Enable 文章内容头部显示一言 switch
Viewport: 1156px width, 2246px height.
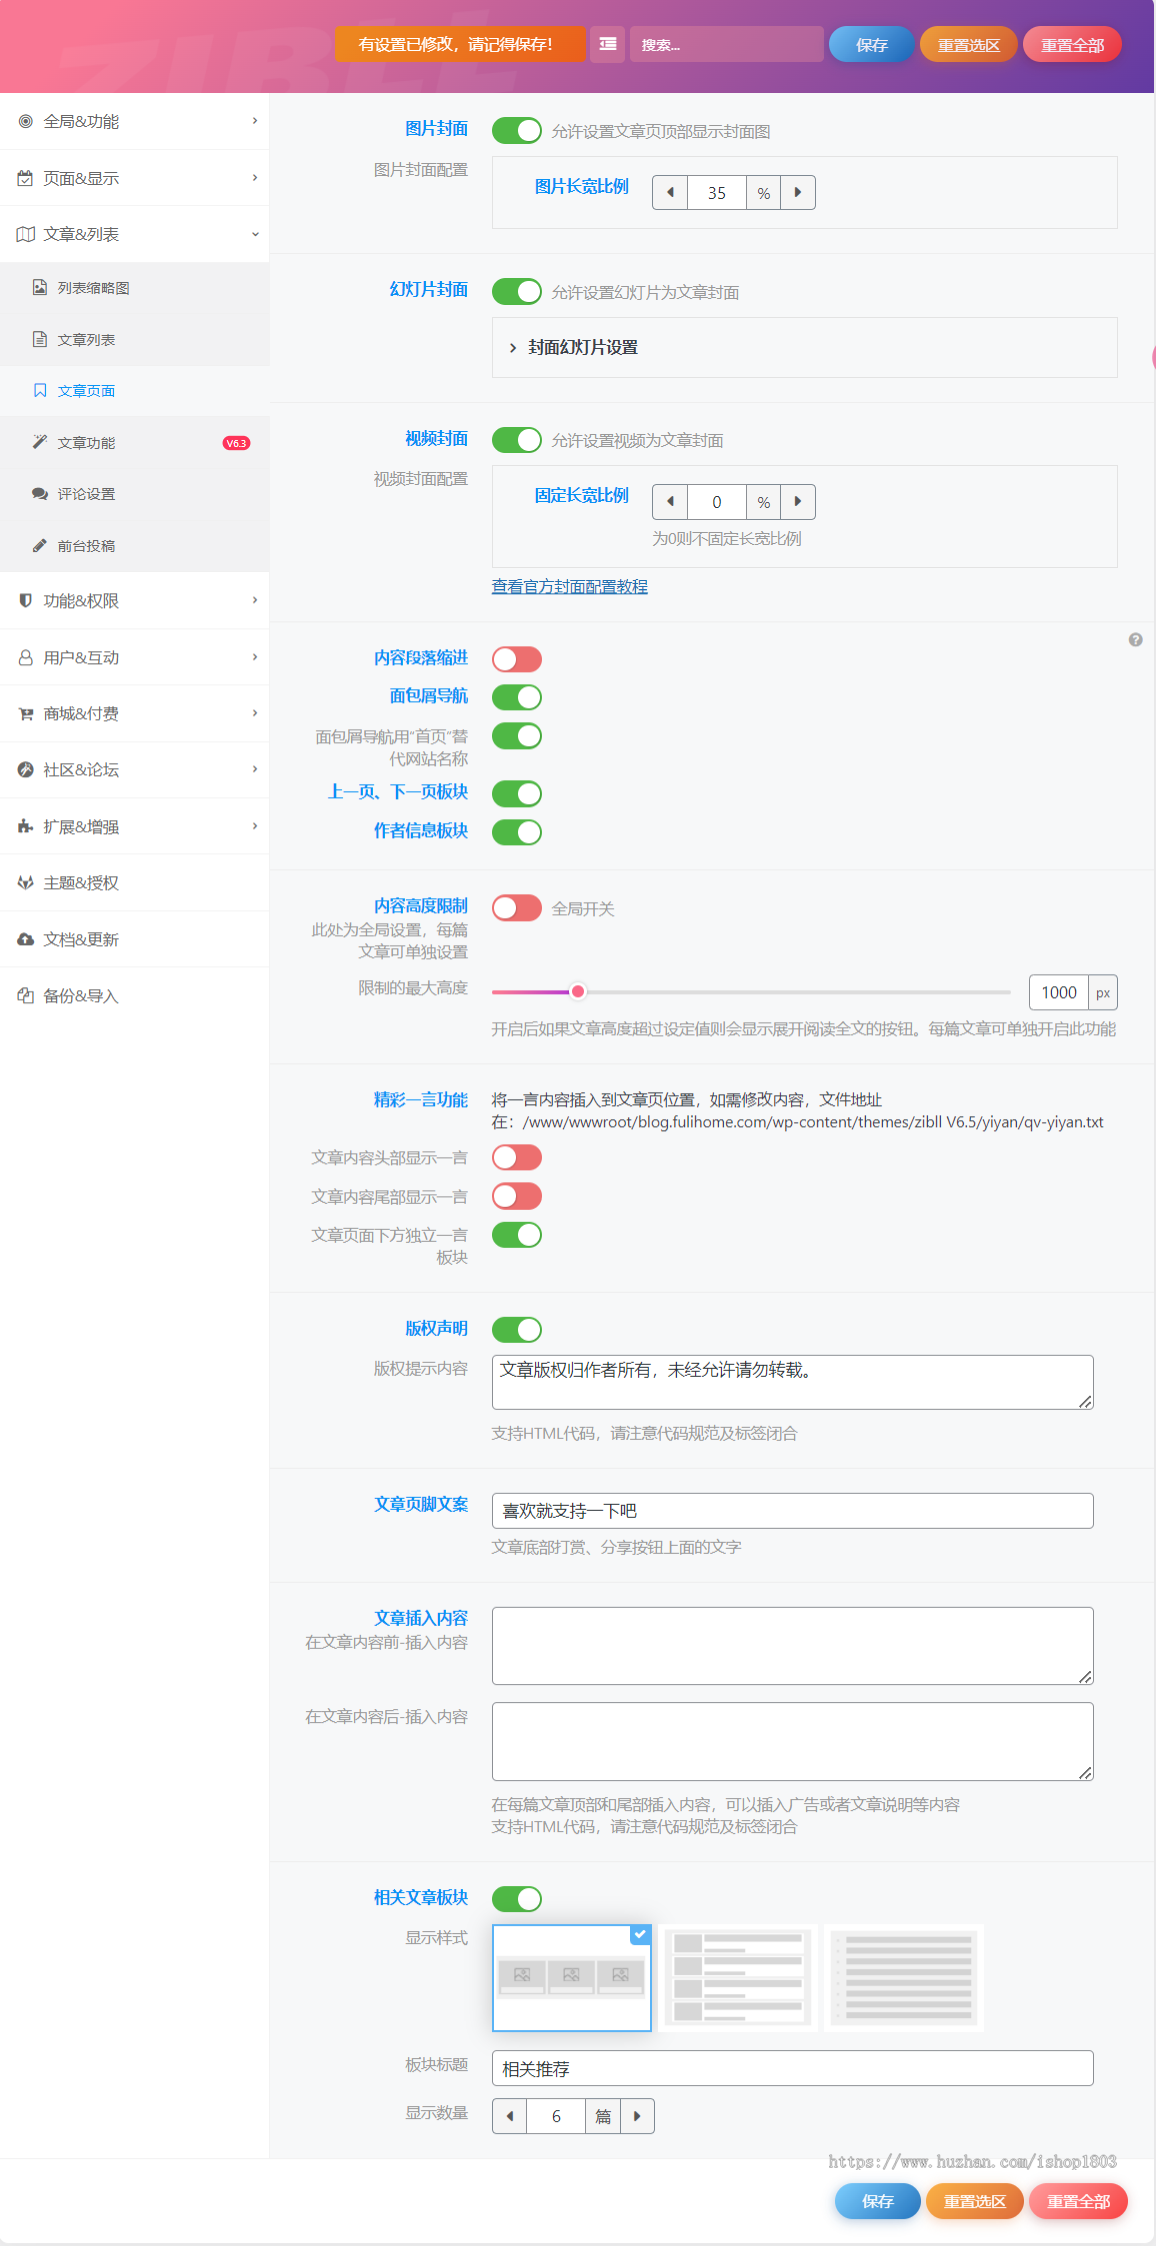(x=517, y=1158)
